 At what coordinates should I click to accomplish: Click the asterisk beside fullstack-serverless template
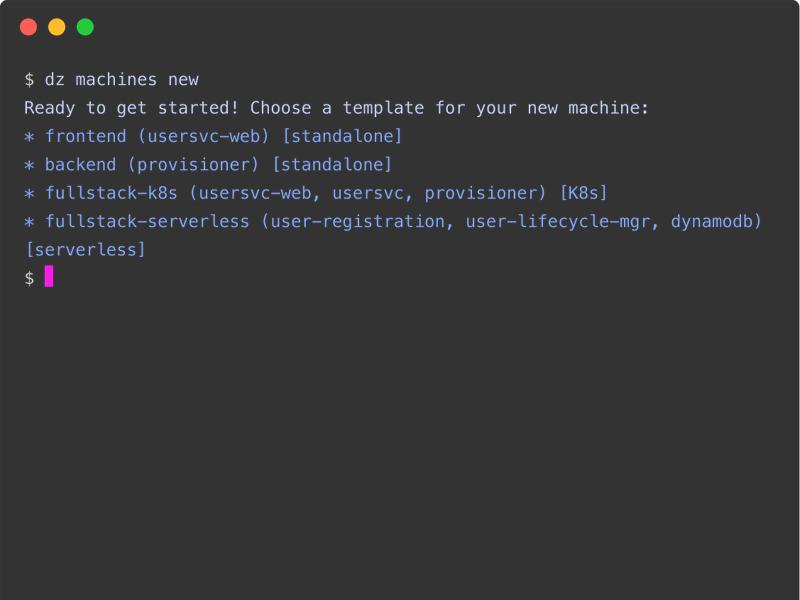point(29,221)
